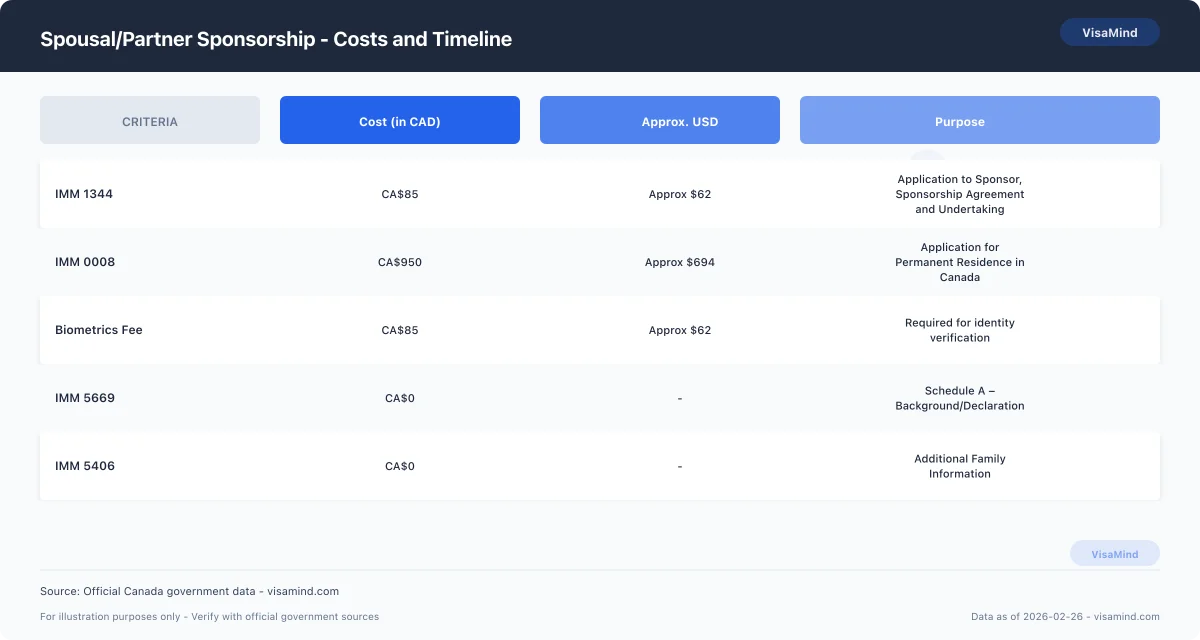Image resolution: width=1200 pixels, height=640 pixels.
Task: Click the faded VisaMind watermark above the footer
Action: tap(1114, 554)
